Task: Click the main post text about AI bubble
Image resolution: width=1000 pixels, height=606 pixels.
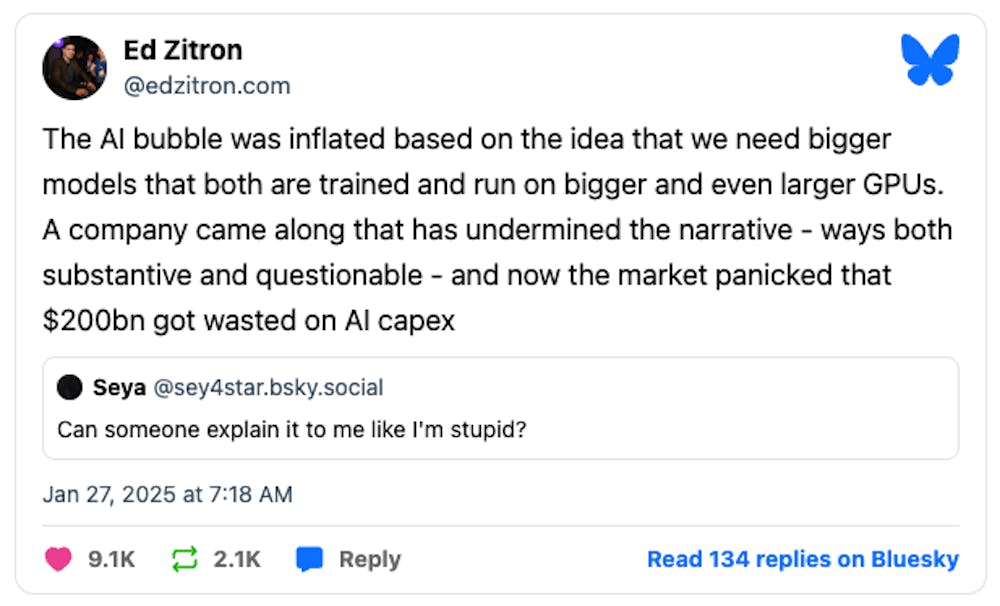Action: (497, 230)
